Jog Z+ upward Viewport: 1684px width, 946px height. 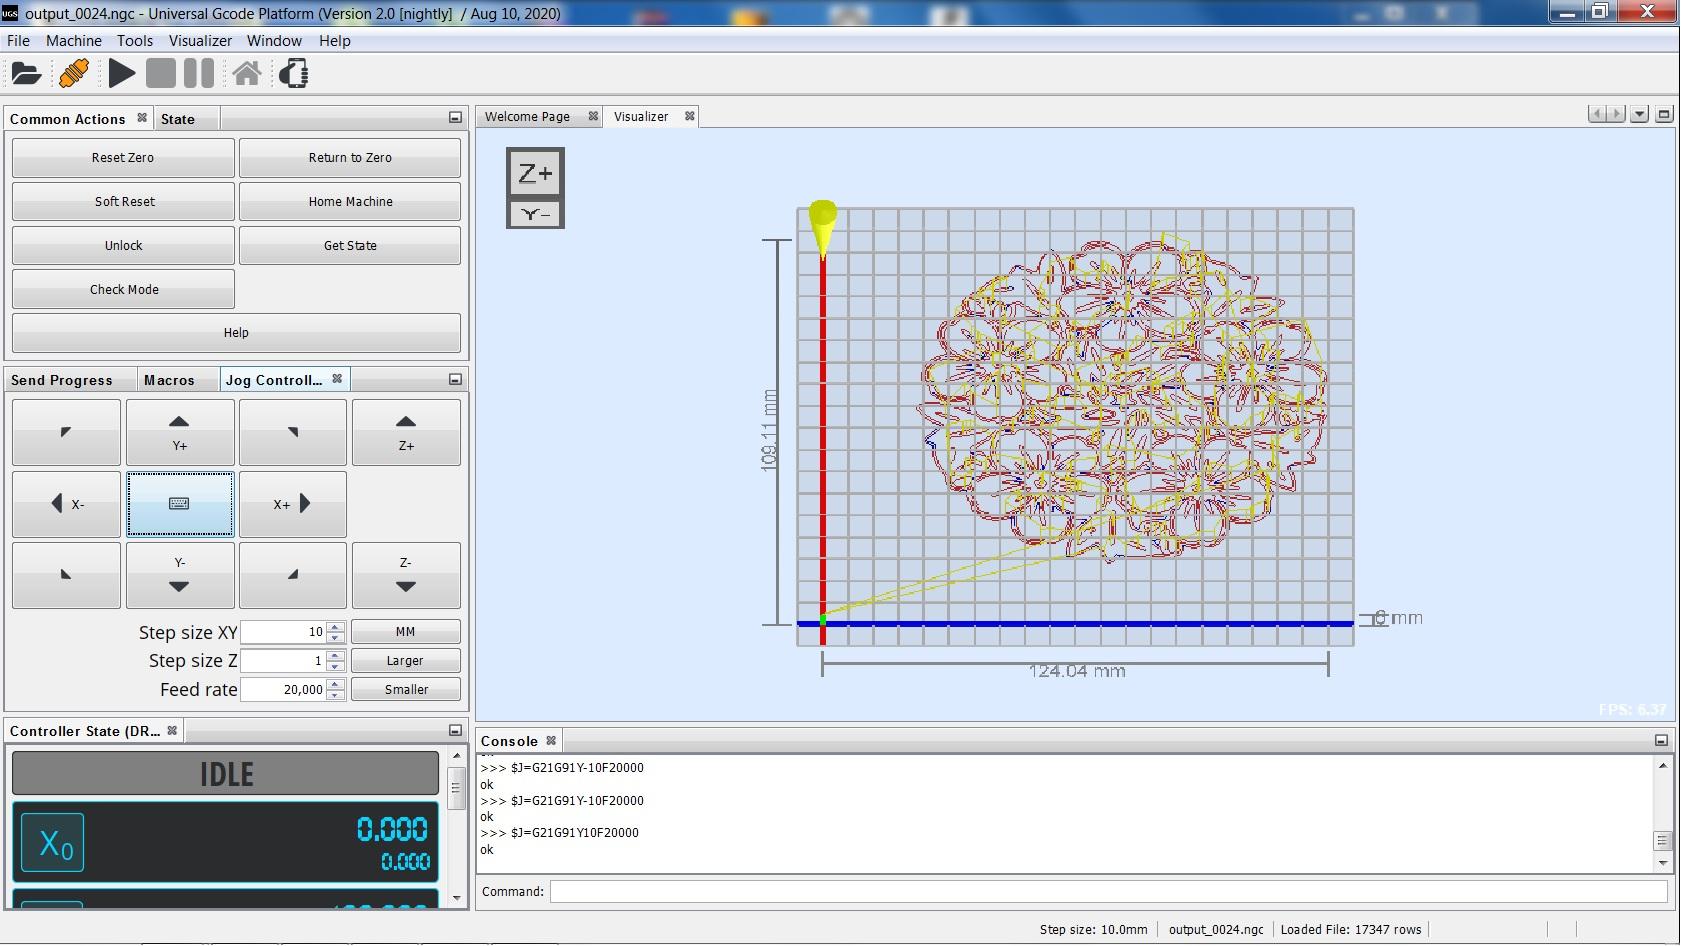406,432
